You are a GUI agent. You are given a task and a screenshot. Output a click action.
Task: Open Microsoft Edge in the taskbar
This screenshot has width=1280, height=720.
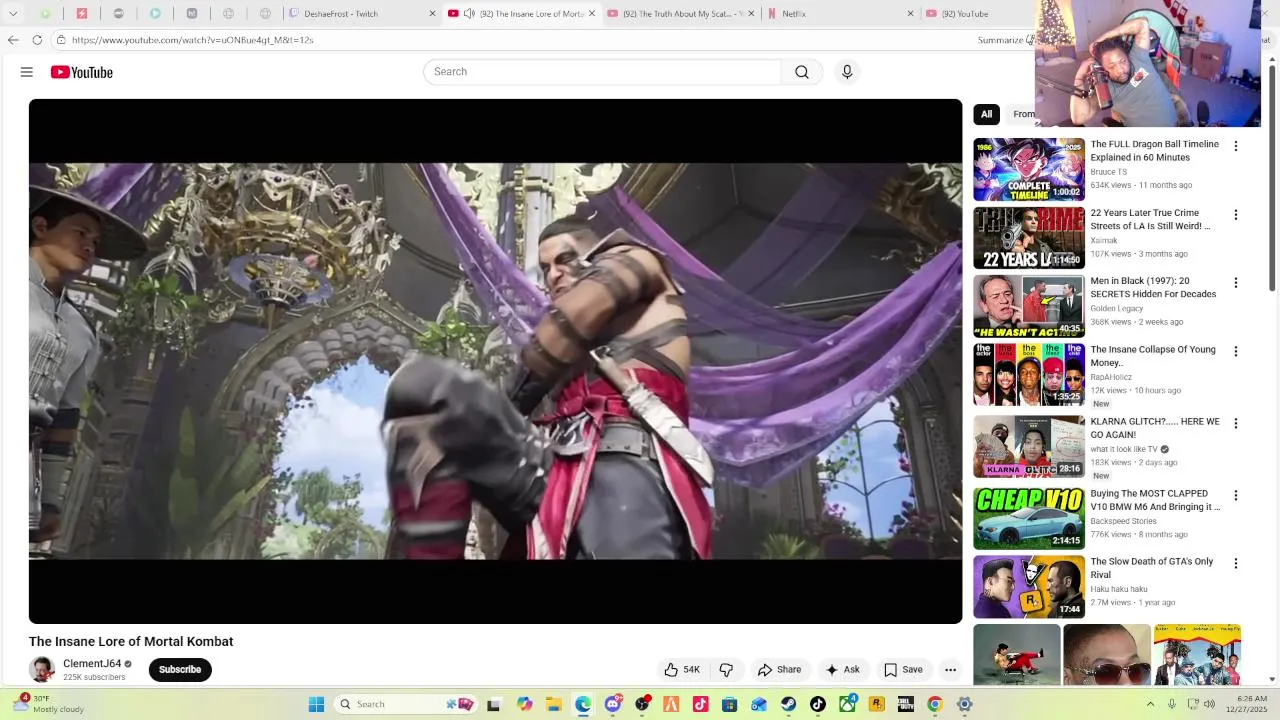point(583,704)
